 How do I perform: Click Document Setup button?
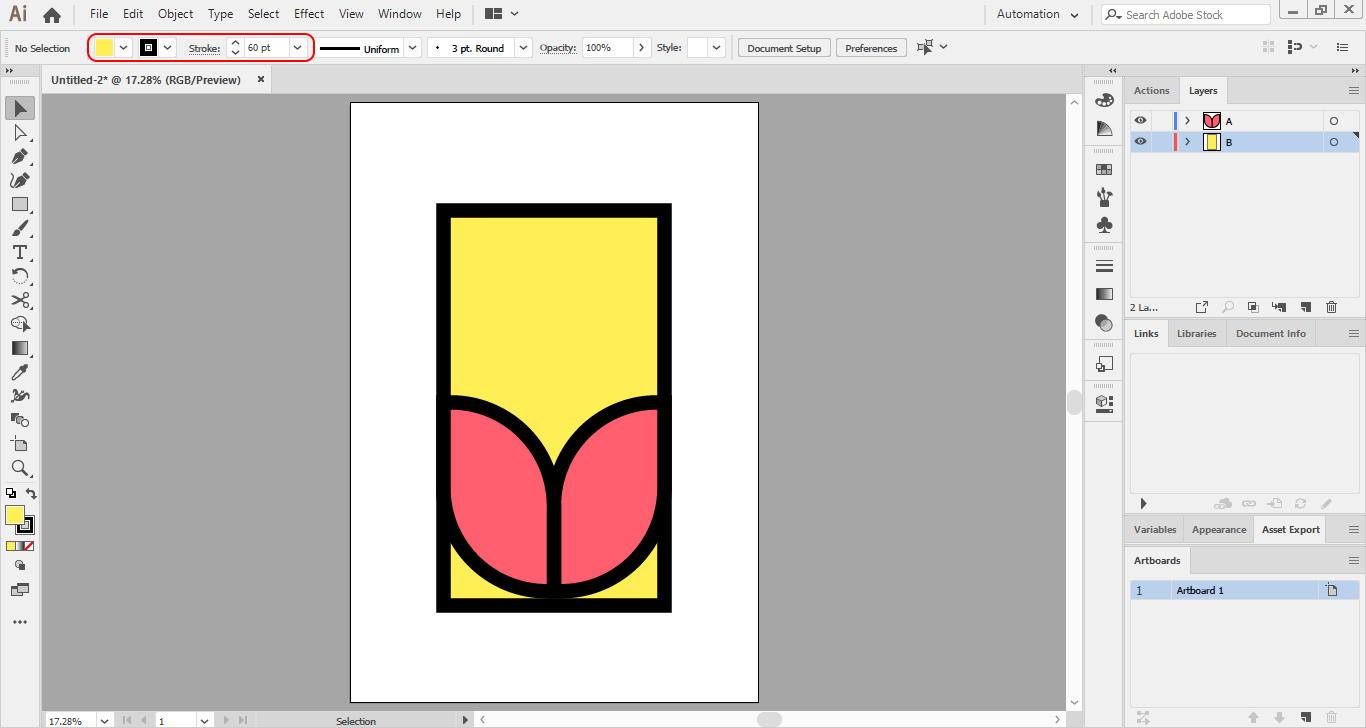(x=784, y=48)
